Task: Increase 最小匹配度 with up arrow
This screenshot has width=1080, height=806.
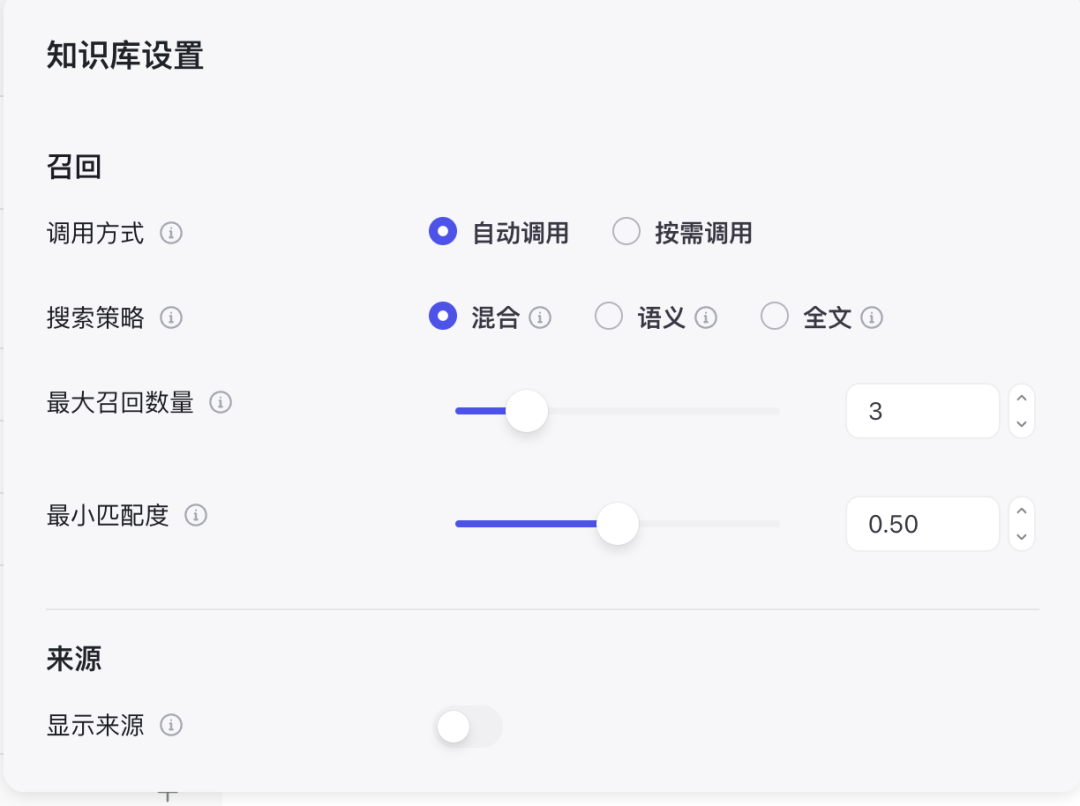Action: [1021, 512]
